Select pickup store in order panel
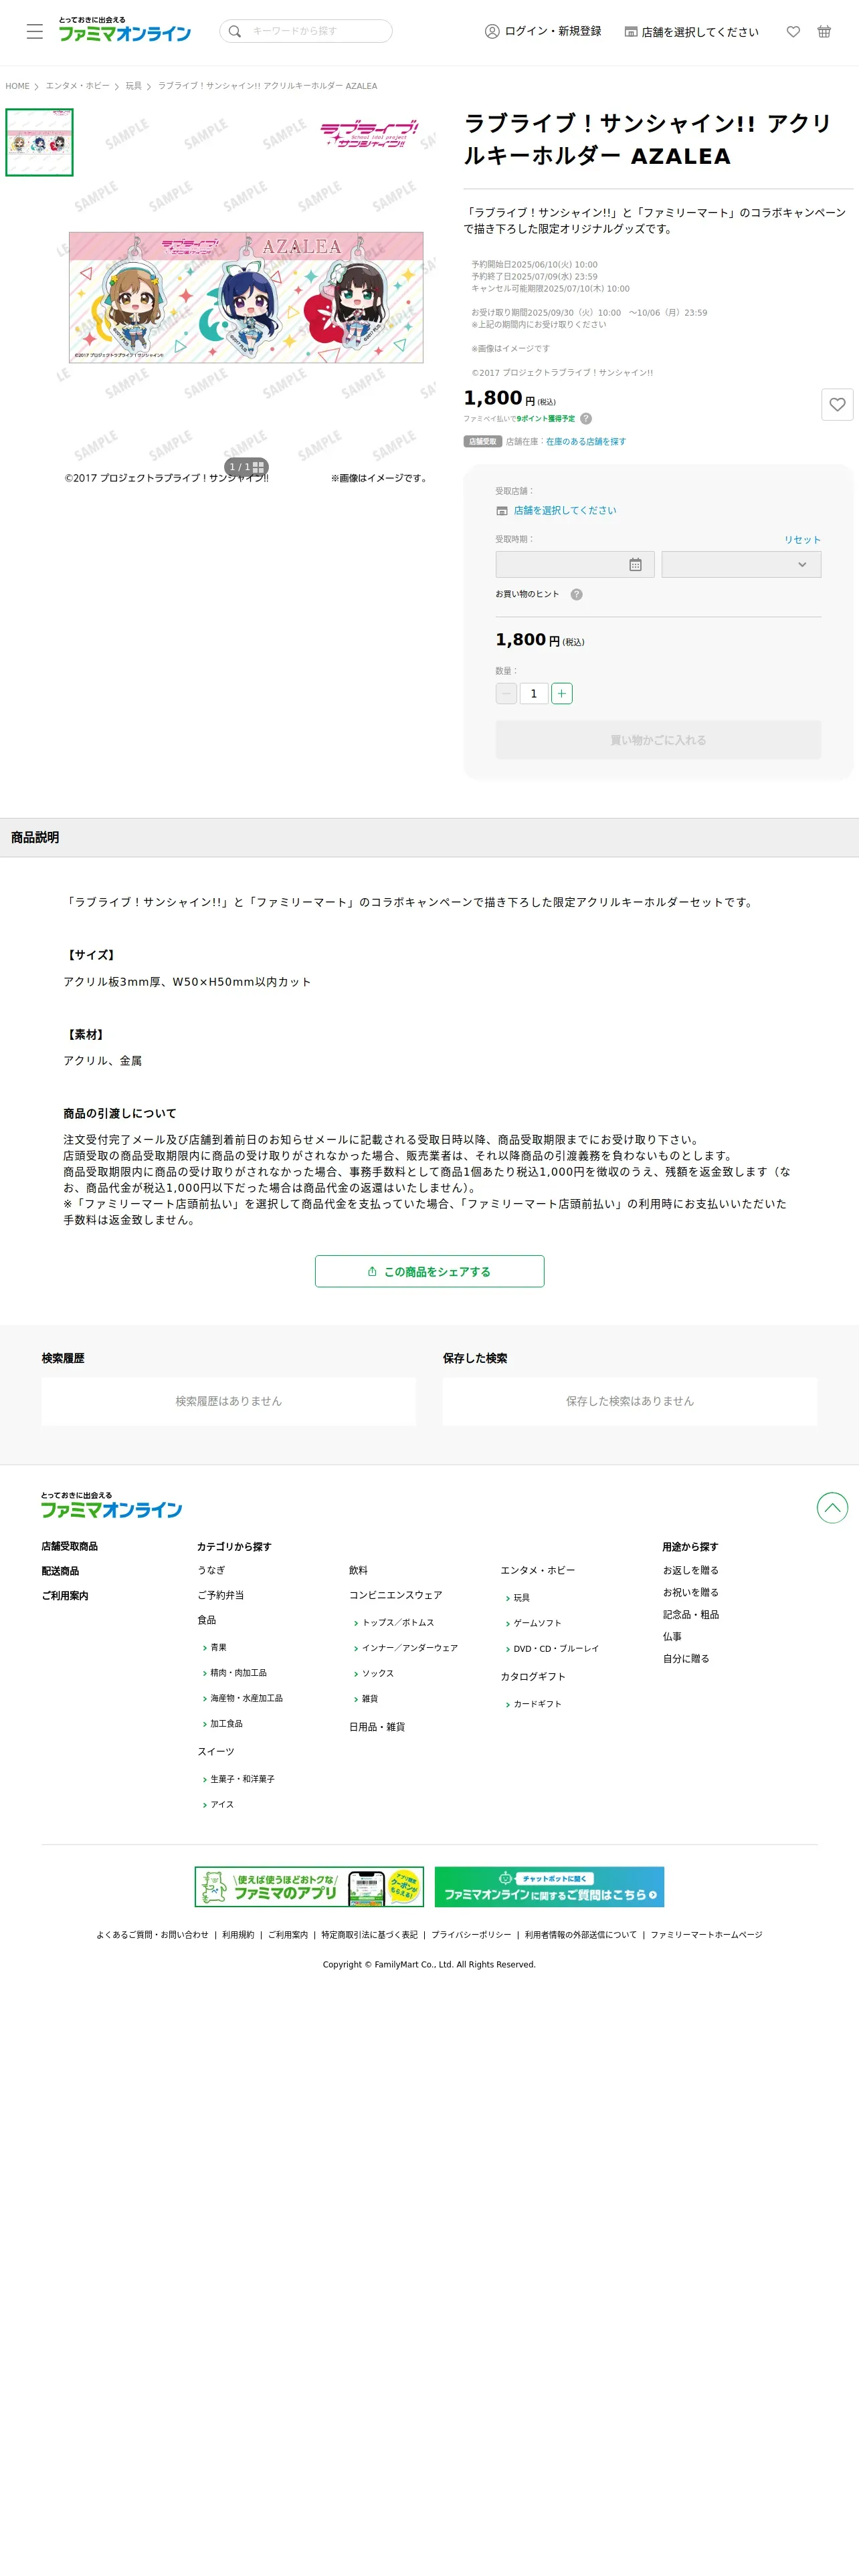The height and width of the screenshot is (2576, 859). [x=564, y=511]
